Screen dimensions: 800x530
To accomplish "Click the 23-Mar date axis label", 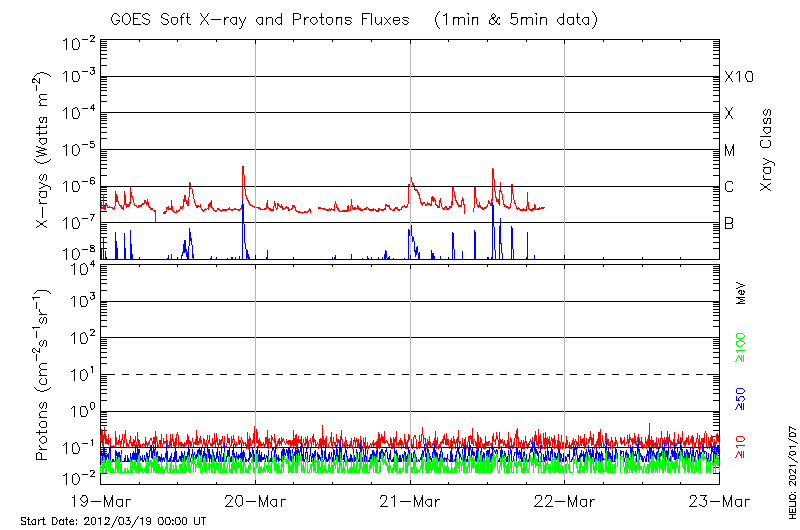I will tap(719, 501).
